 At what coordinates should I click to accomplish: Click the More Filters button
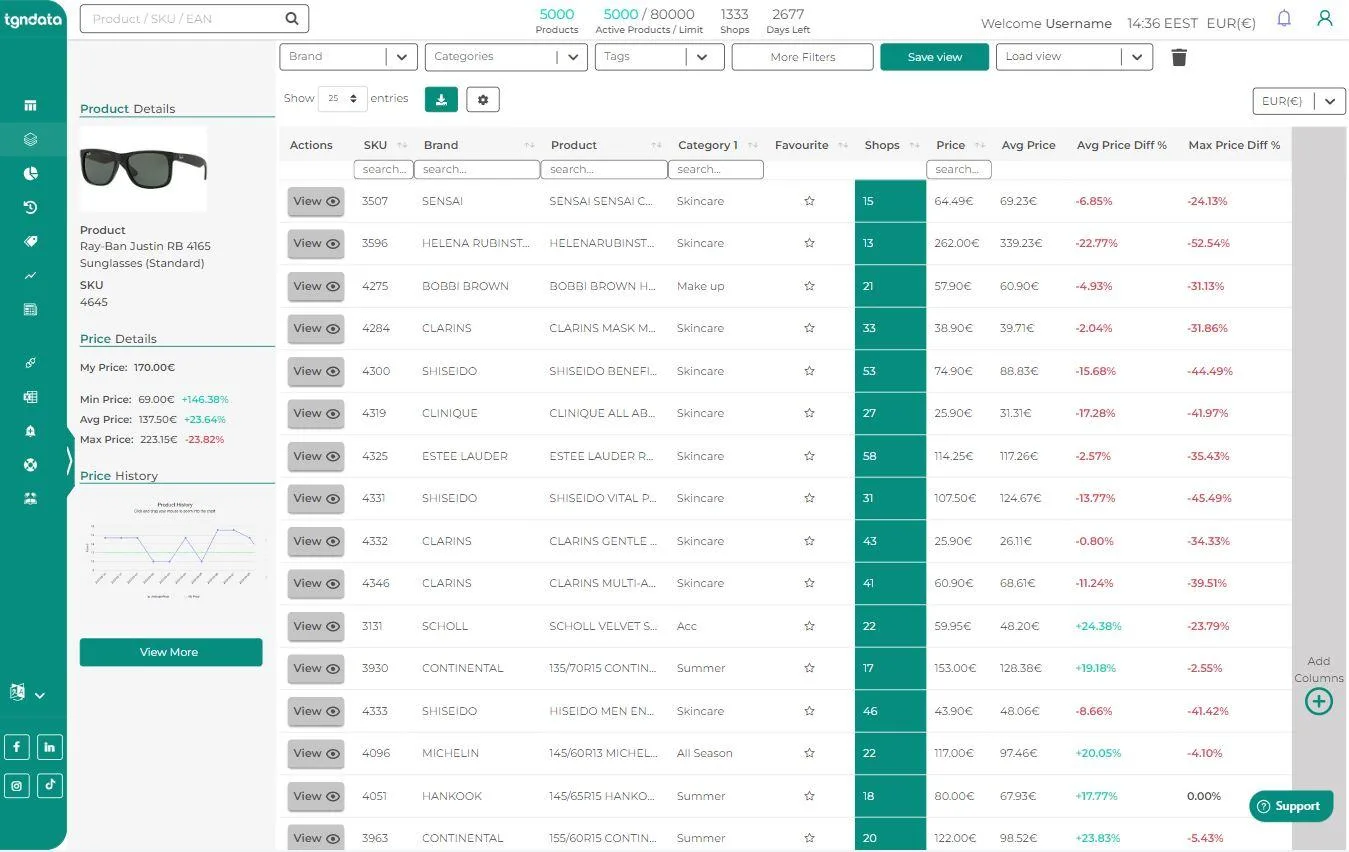803,57
